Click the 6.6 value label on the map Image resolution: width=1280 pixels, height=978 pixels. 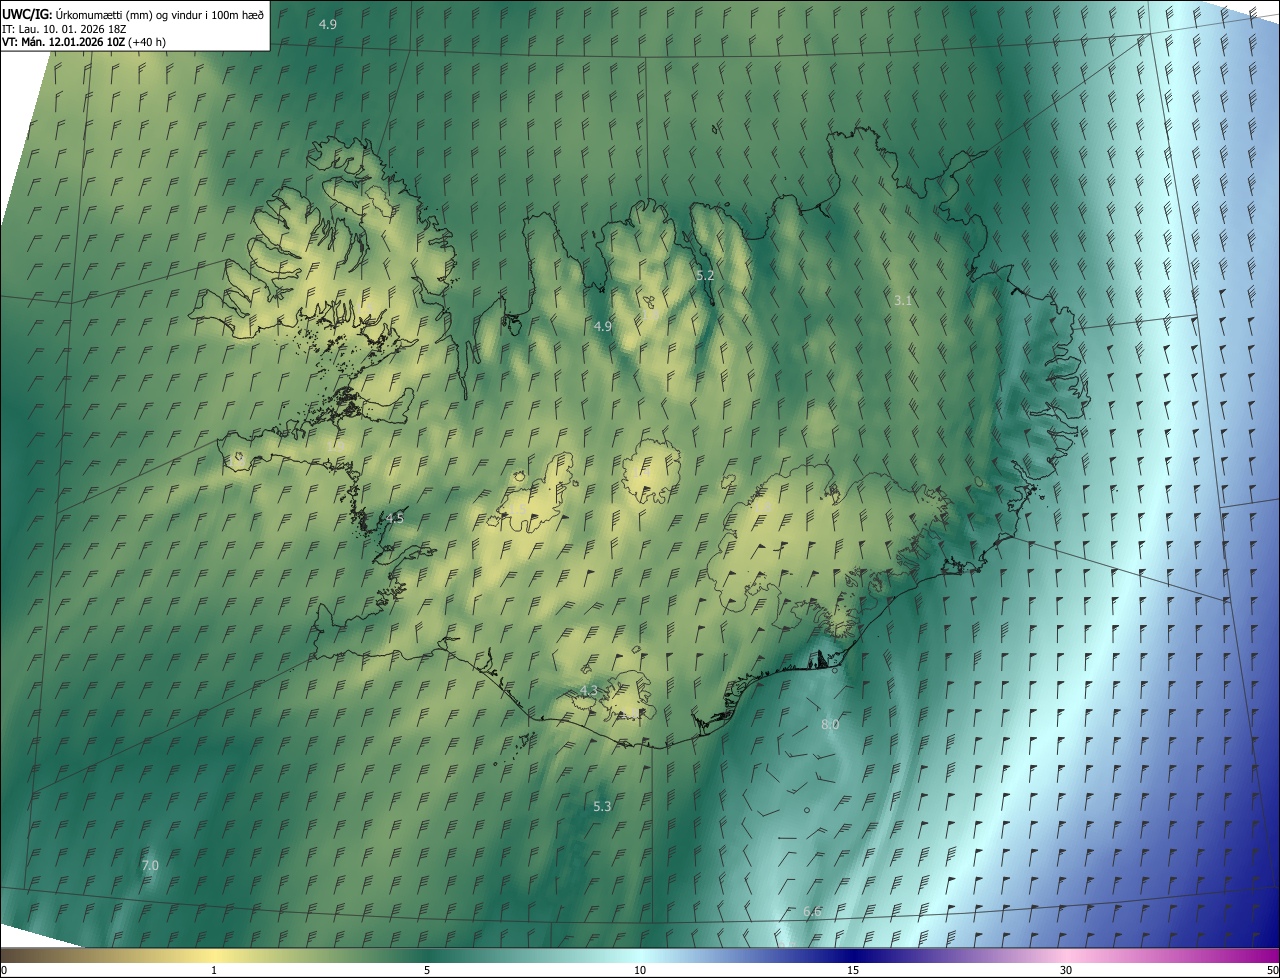(x=812, y=911)
